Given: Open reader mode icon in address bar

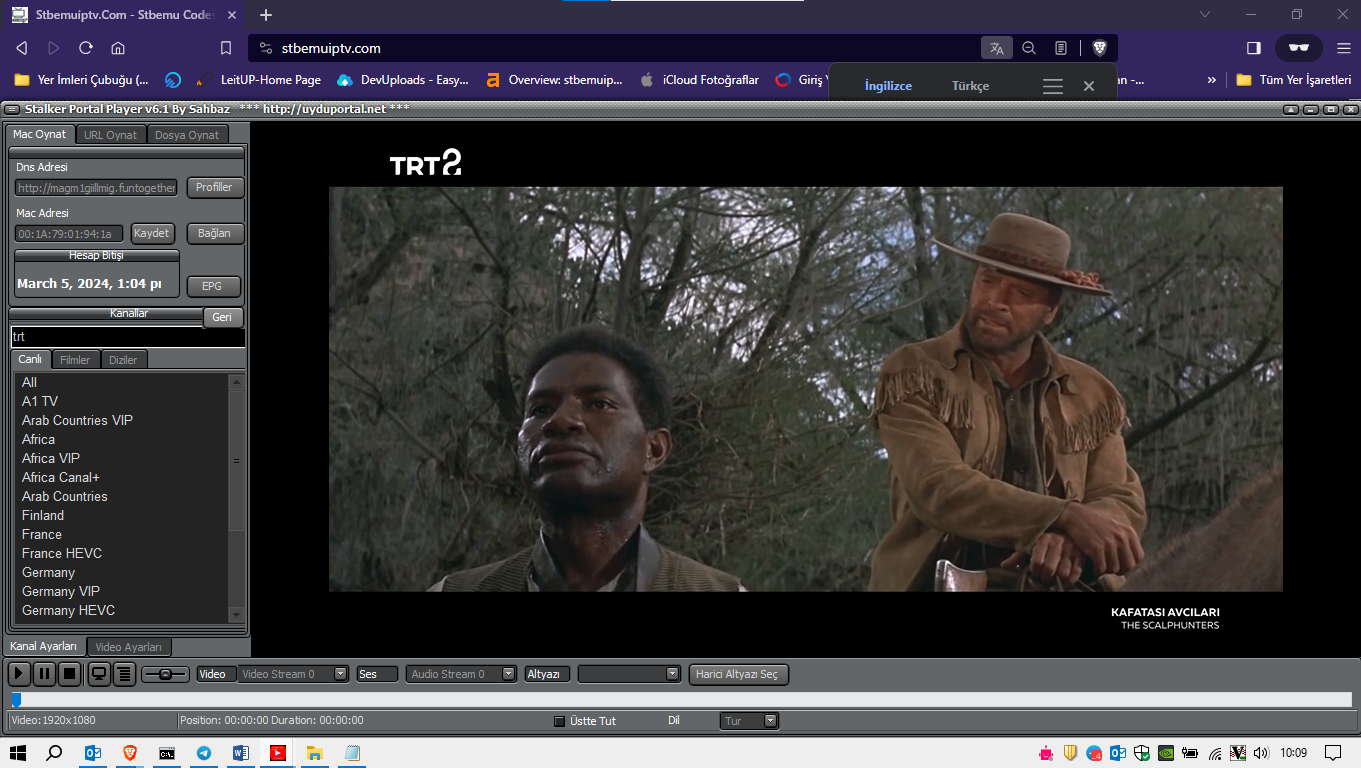Looking at the screenshot, I should (1061, 48).
